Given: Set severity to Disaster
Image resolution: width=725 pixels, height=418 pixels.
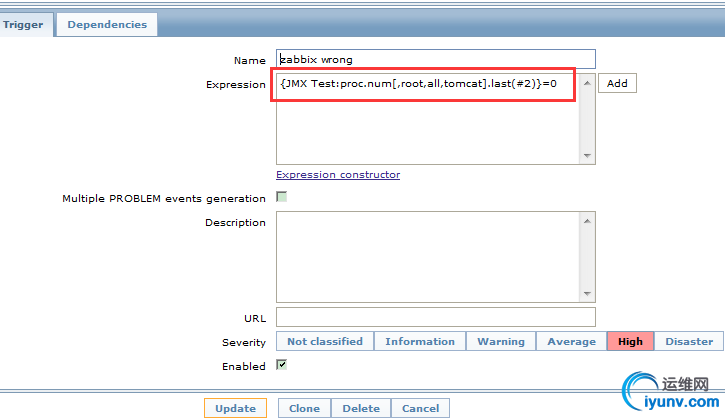Looking at the screenshot, I should [689, 341].
